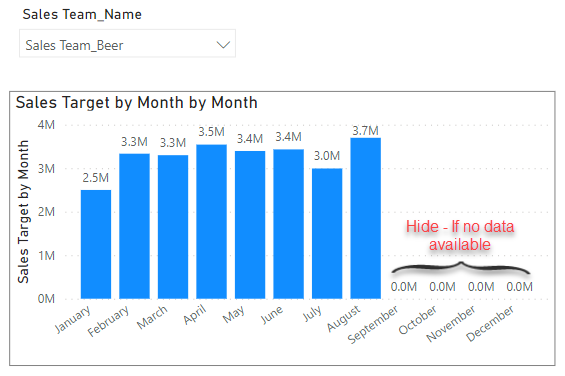Open the Sales Team_Beer slicer dropdown
Image resolution: width=565 pixels, height=376 pixels.
[x=127, y=44]
